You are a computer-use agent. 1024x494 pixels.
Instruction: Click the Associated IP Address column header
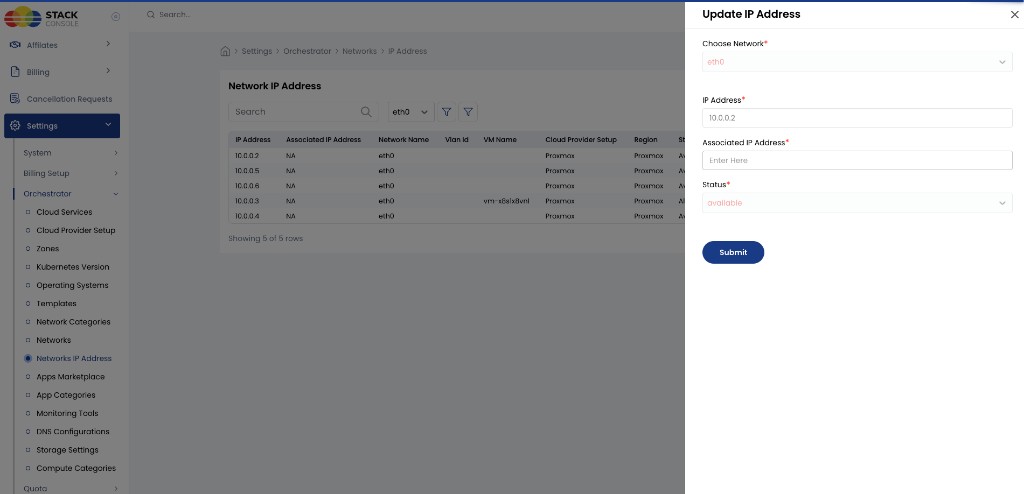point(323,140)
